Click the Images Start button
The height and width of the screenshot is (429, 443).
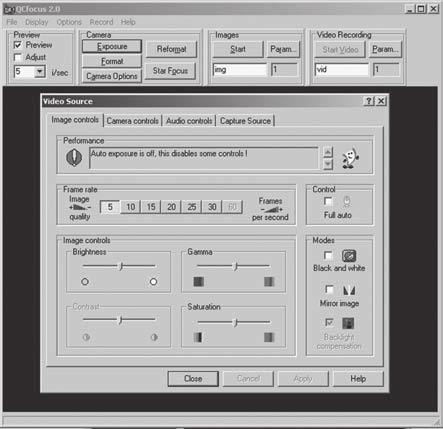[x=238, y=49]
